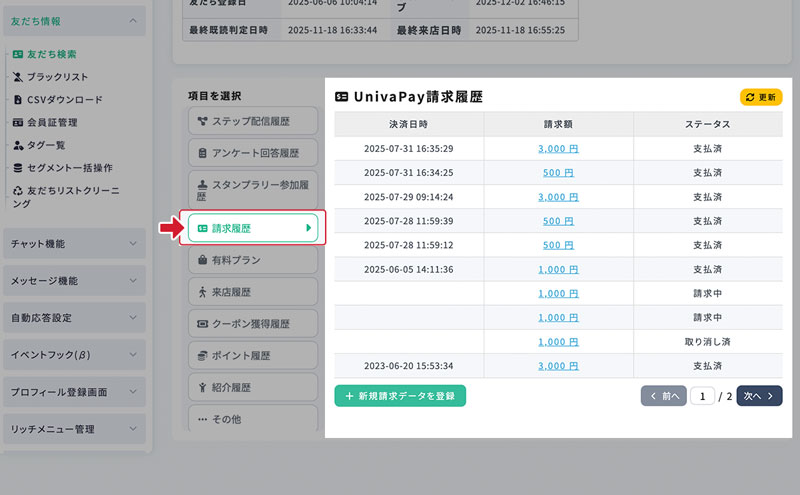Viewport: 800px width, 495px height.
Task: Click the page number input field
Action: tap(702, 396)
